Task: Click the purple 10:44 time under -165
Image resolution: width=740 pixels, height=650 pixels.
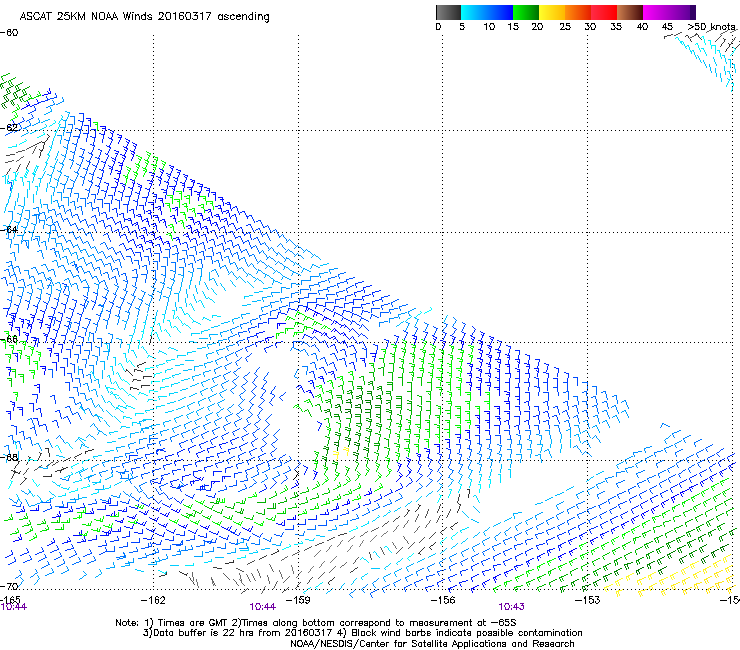Action: pos(14,607)
